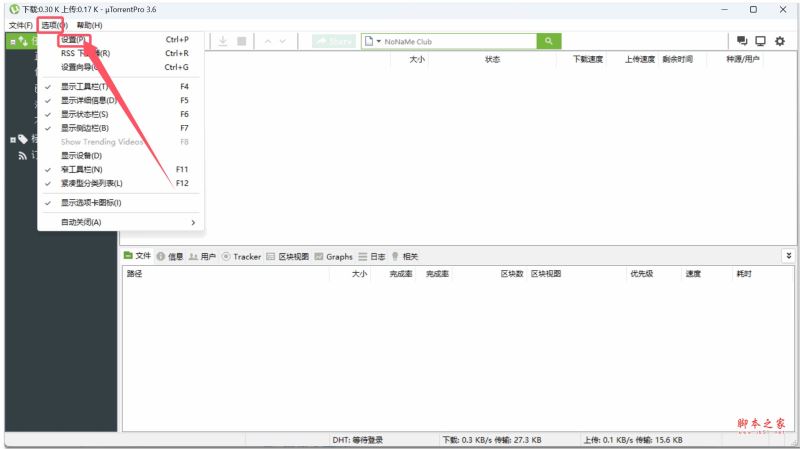Switch to the Tracker tab
This screenshot has width=800, height=449.
(242, 257)
